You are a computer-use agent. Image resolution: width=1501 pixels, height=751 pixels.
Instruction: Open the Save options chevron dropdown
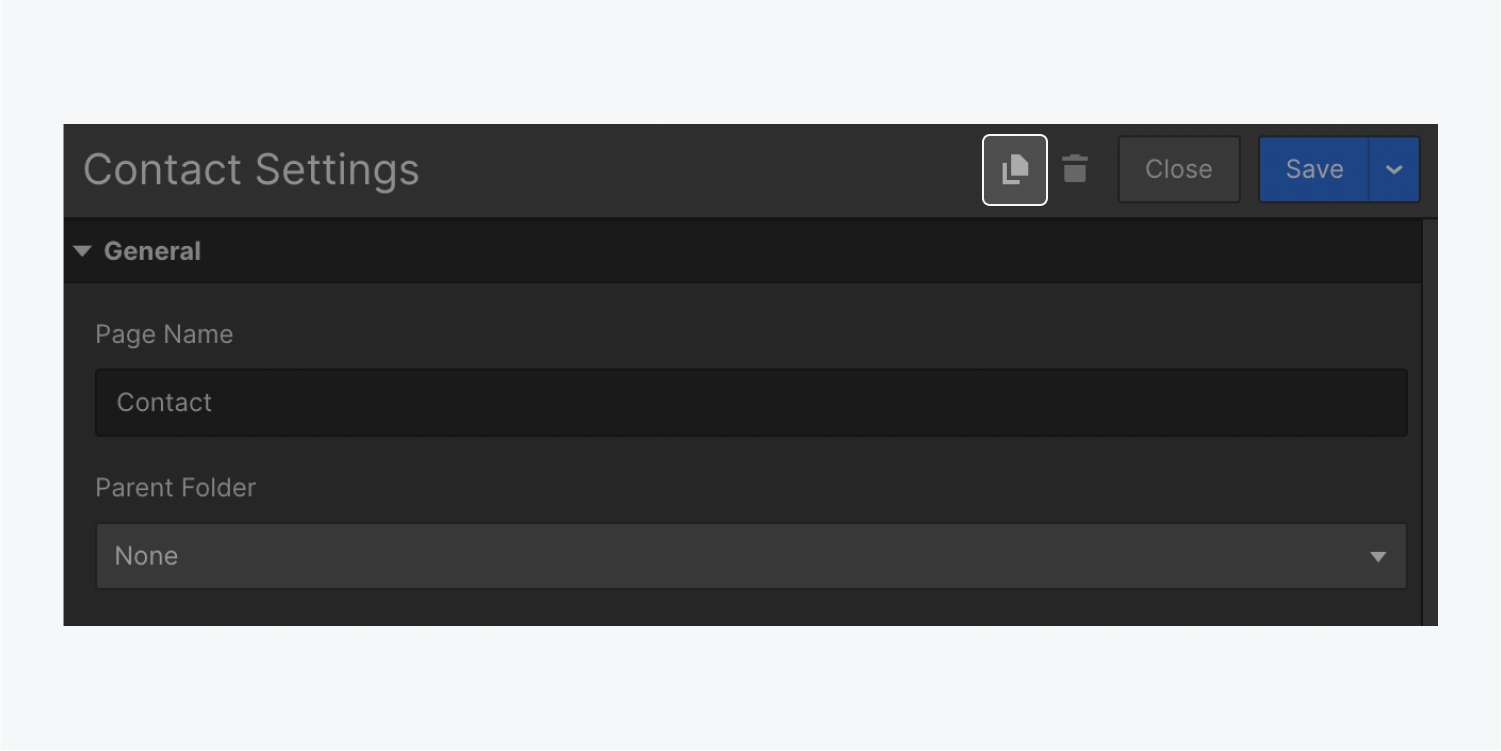(1394, 170)
